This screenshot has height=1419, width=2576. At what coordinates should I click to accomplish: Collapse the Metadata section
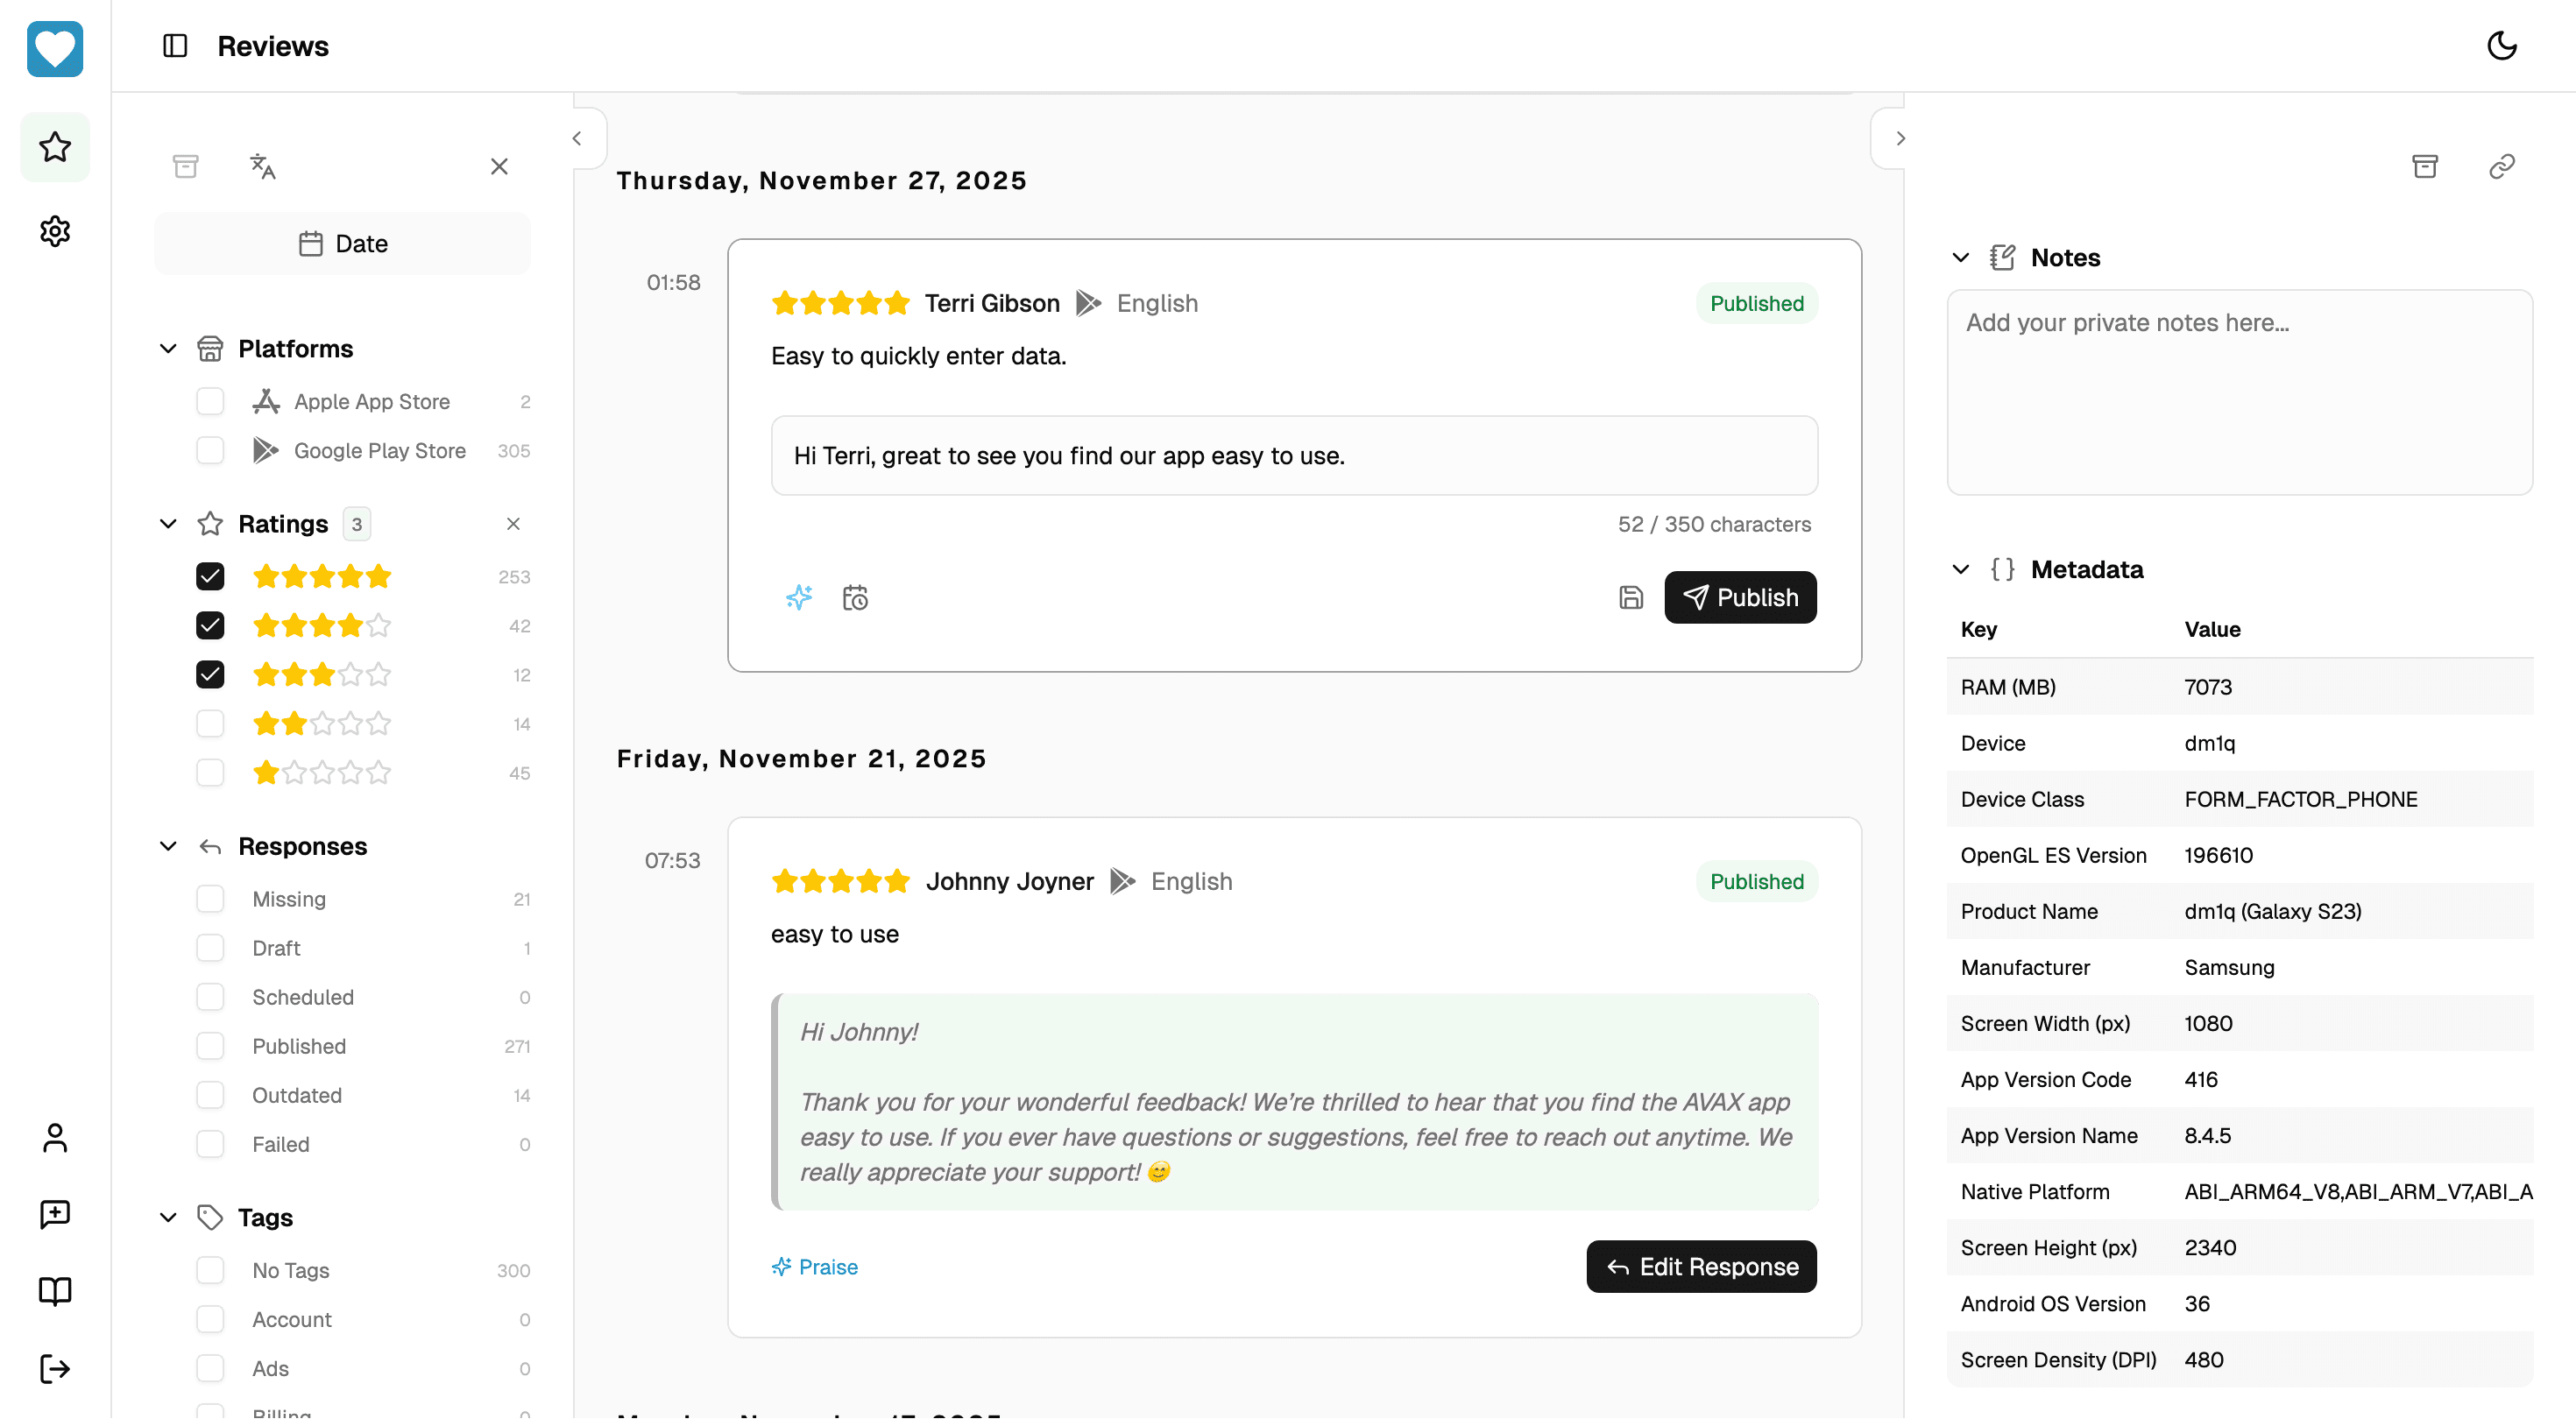pyautogui.click(x=1959, y=569)
